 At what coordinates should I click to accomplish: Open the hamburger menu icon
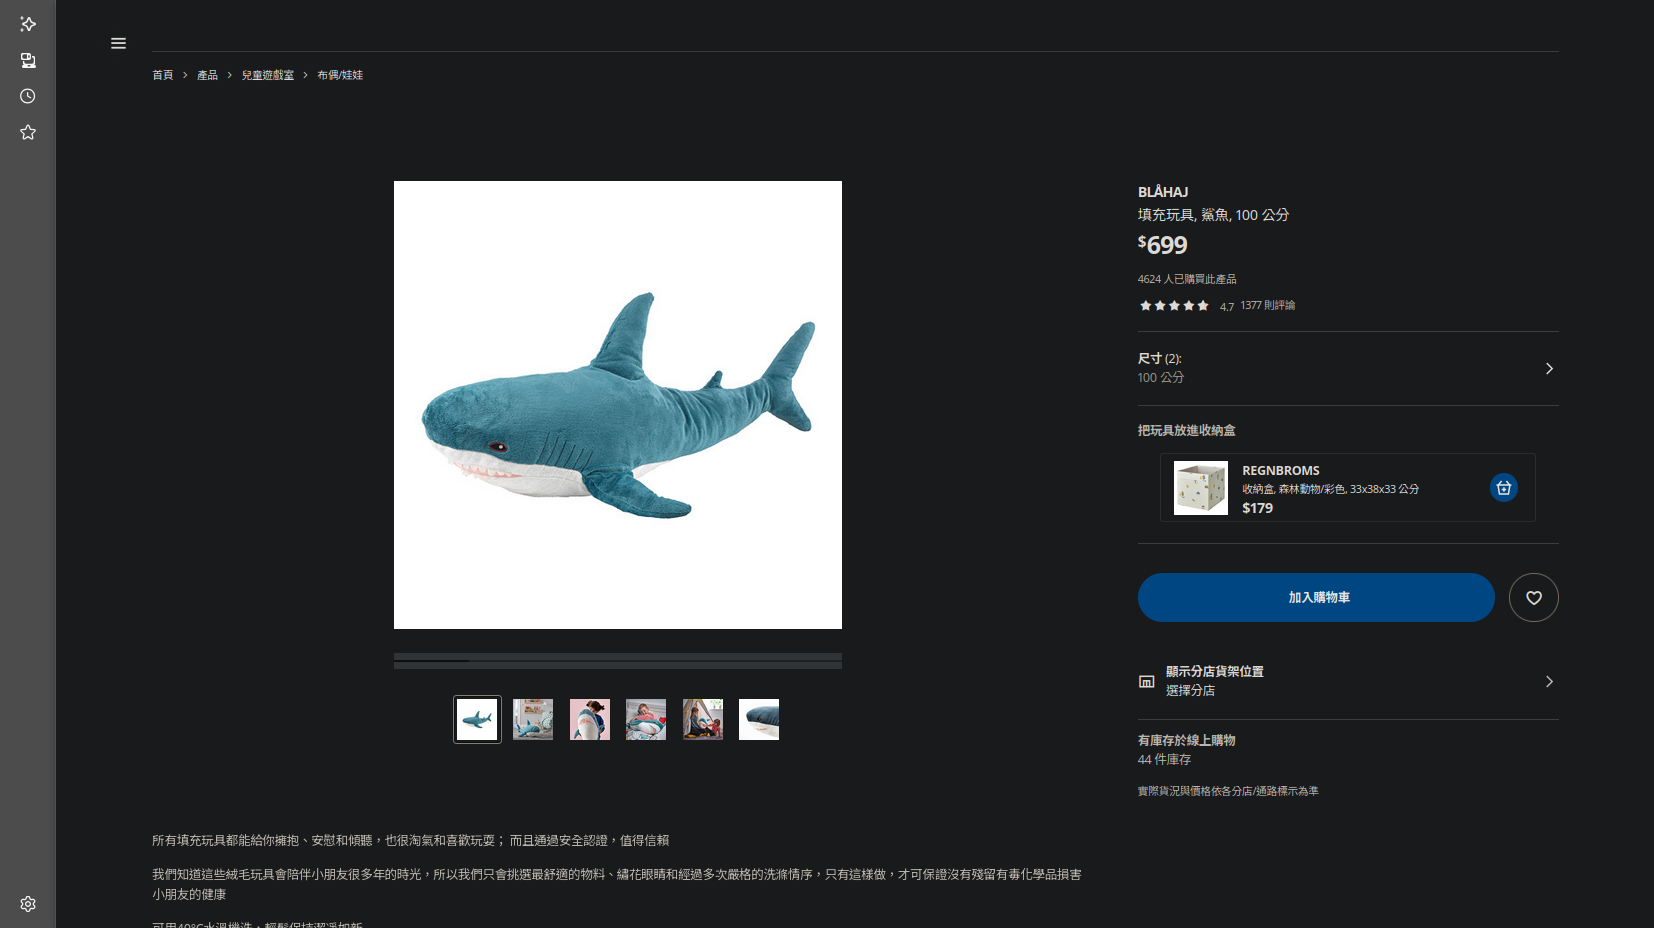pyautogui.click(x=118, y=43)
